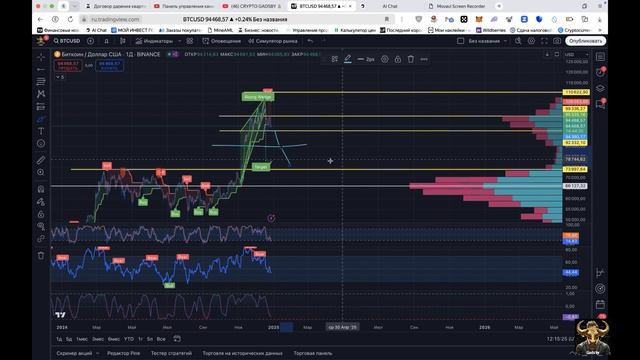Select the brush drawing tool
The height and width of the screenshot is (360, 640).
(41, 119)
